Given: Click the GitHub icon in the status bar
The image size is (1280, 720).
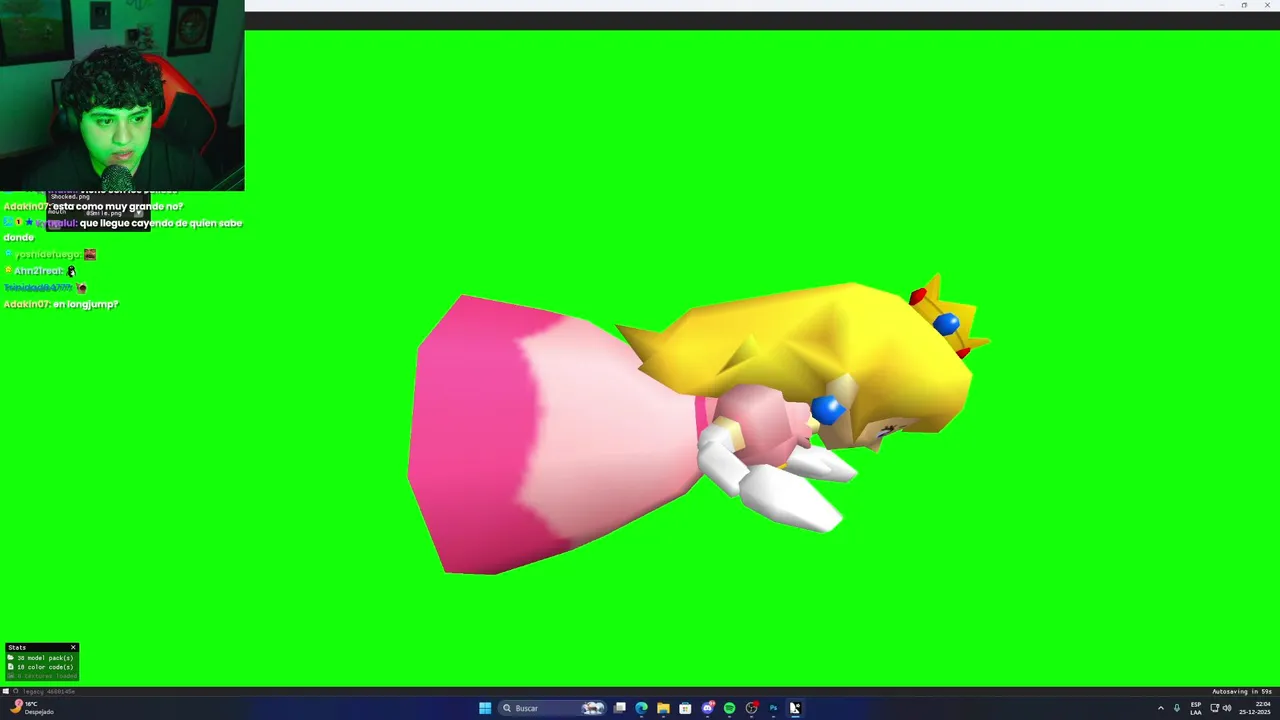Looking at the screenshot, I should tap(15, 691).
